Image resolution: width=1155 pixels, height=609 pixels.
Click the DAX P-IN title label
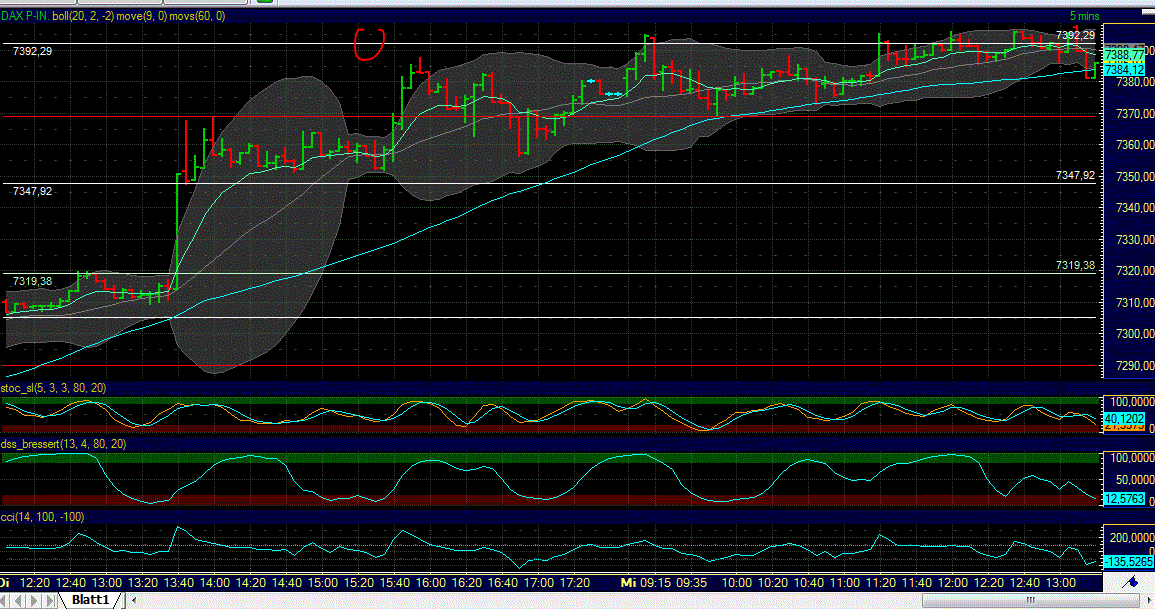point(25,16)
